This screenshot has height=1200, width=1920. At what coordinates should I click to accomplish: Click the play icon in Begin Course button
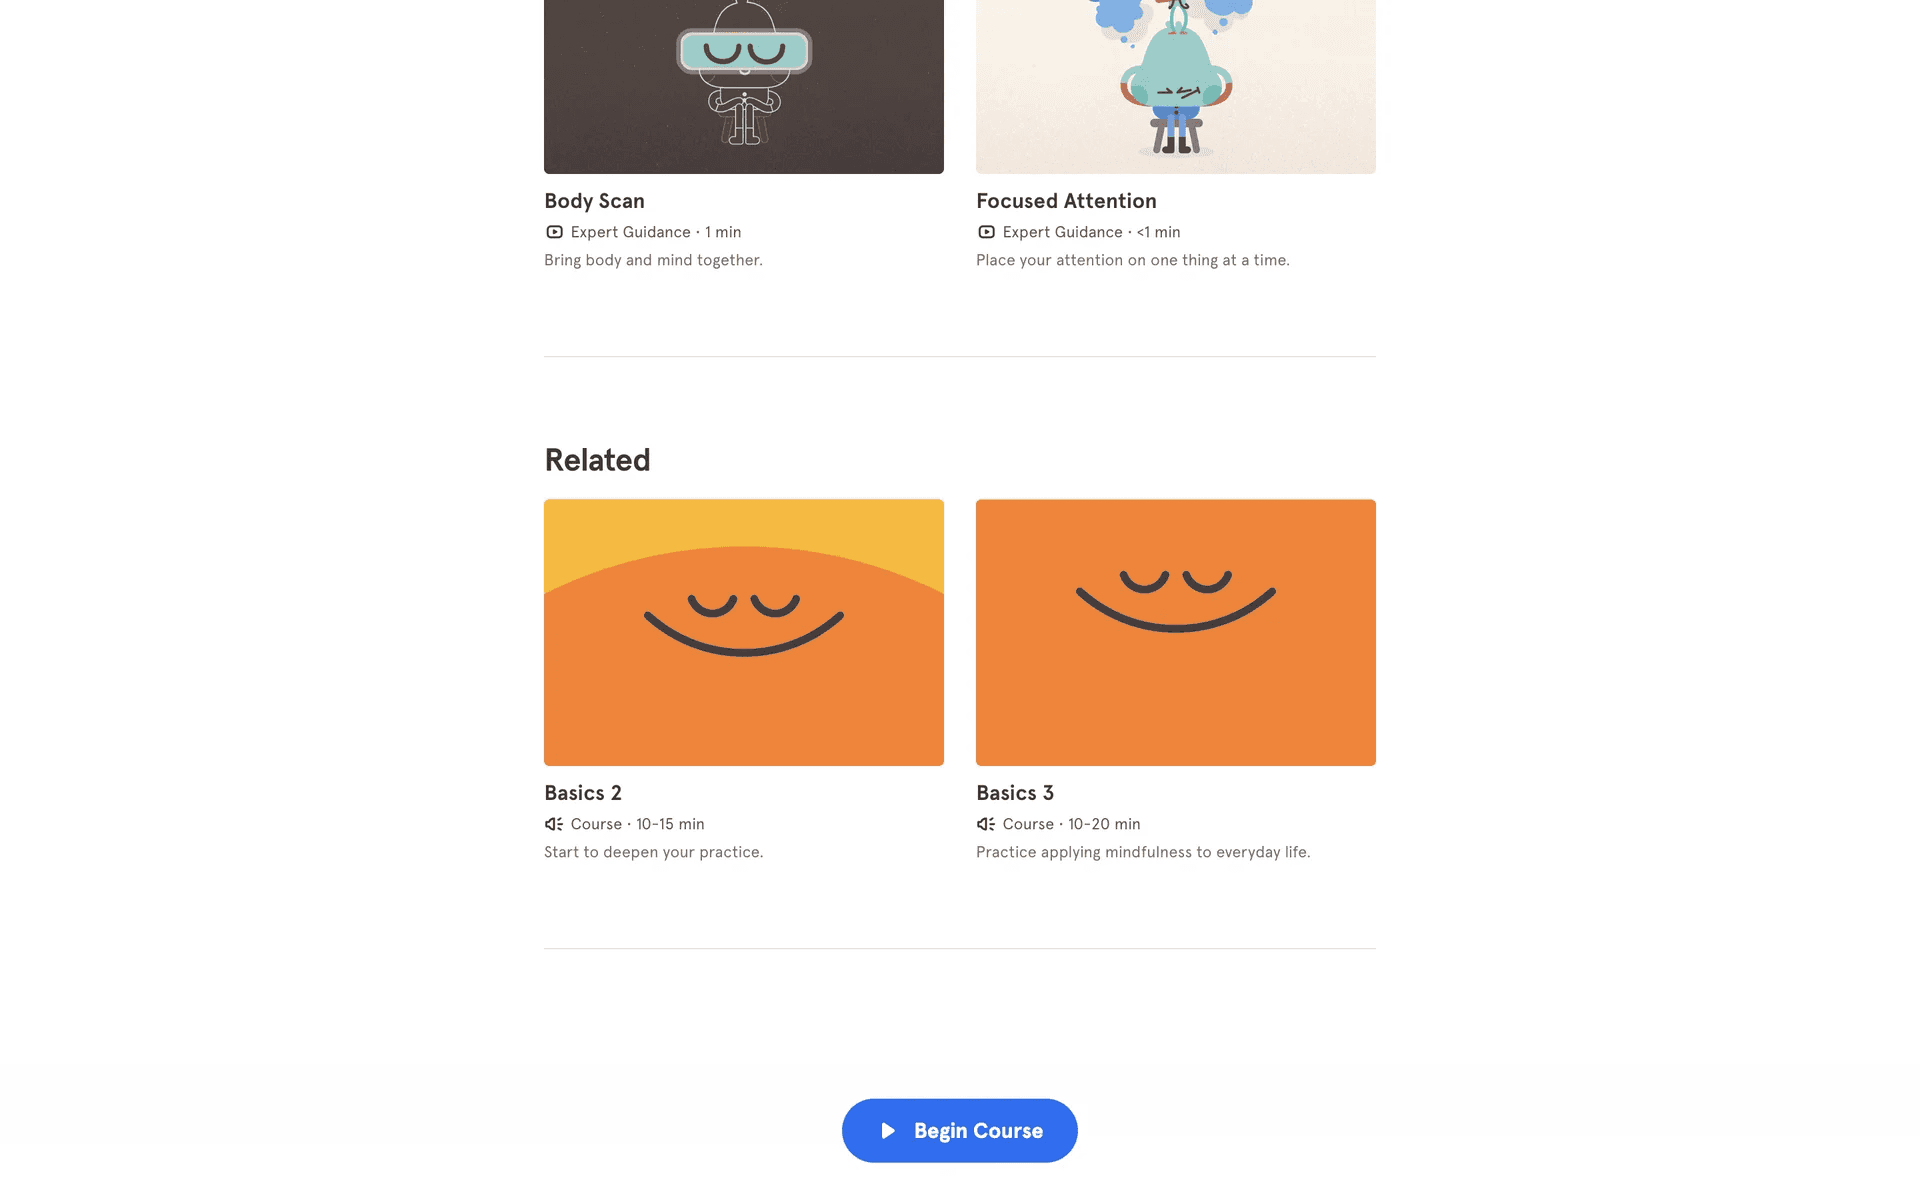click(x=888, y=1131)
